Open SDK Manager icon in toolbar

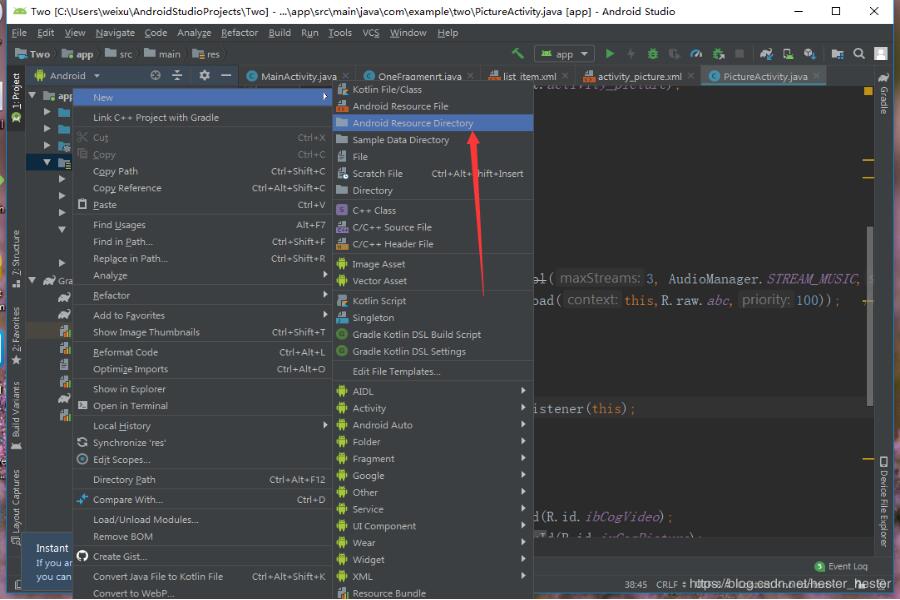(810, 53)
